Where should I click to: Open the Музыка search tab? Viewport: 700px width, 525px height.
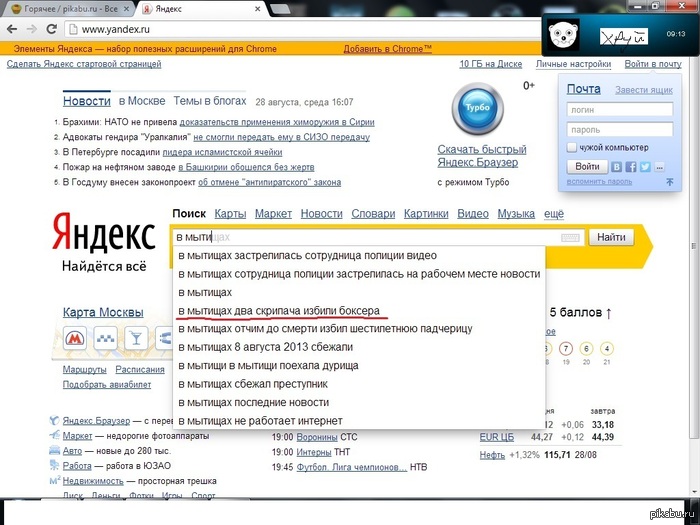[516, 214]
